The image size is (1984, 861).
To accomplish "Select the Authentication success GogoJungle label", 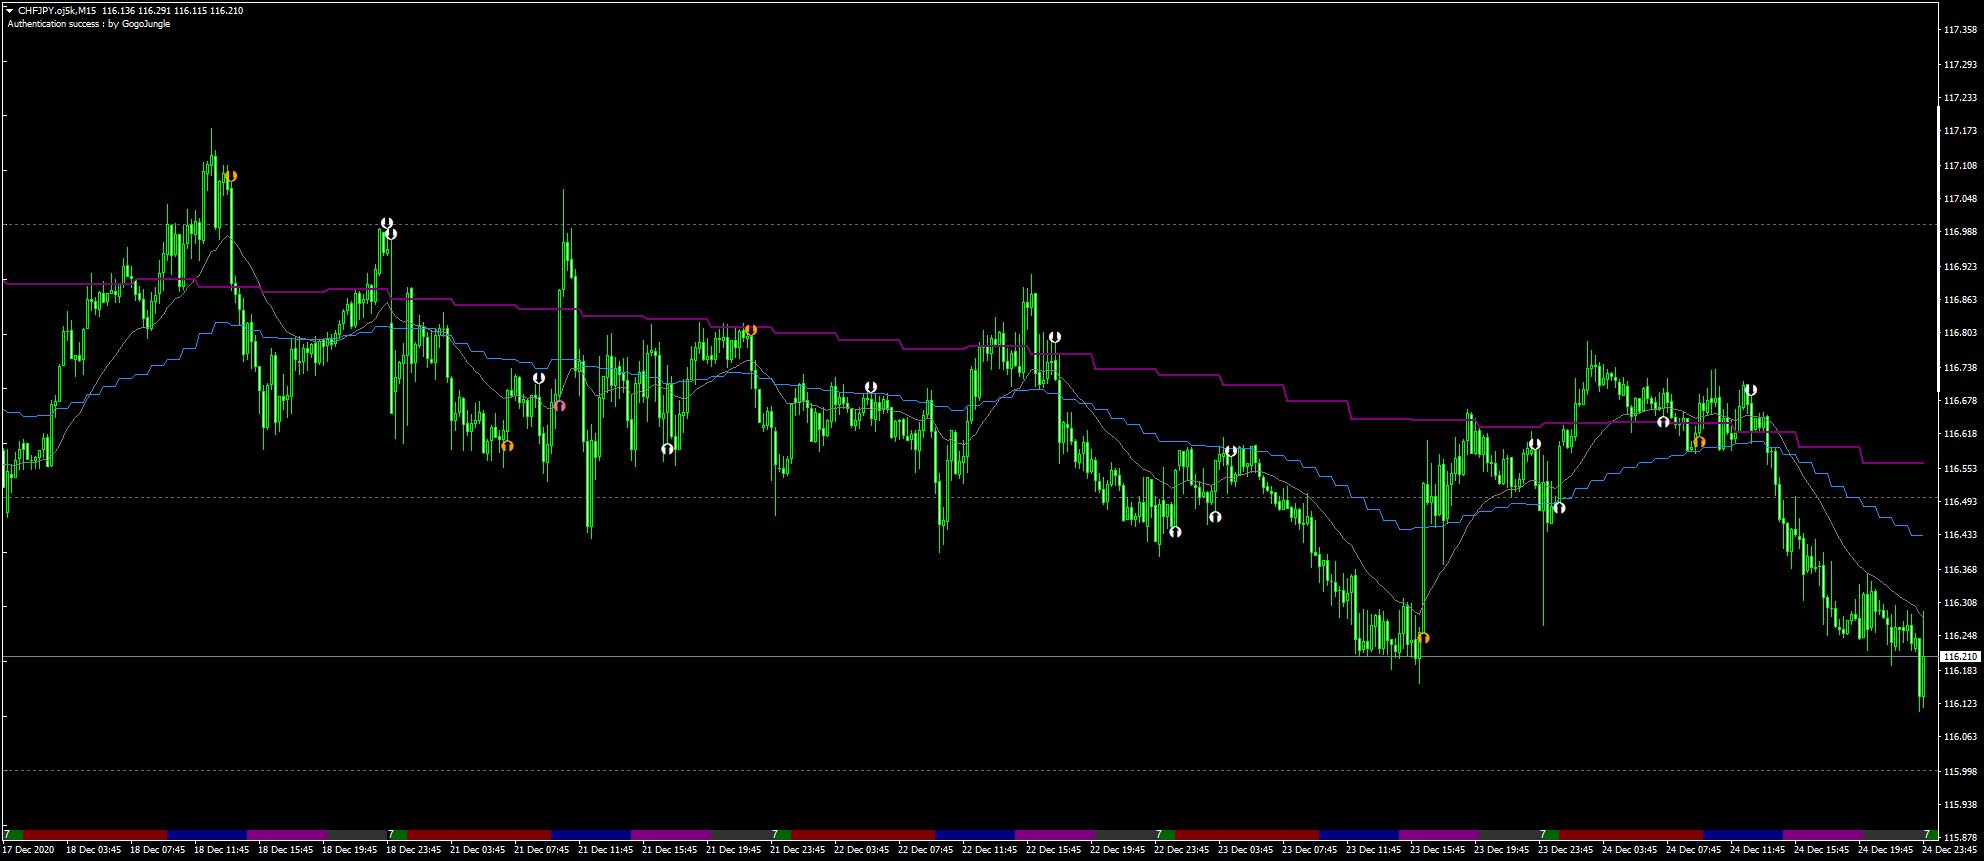I will coord(89,24).
